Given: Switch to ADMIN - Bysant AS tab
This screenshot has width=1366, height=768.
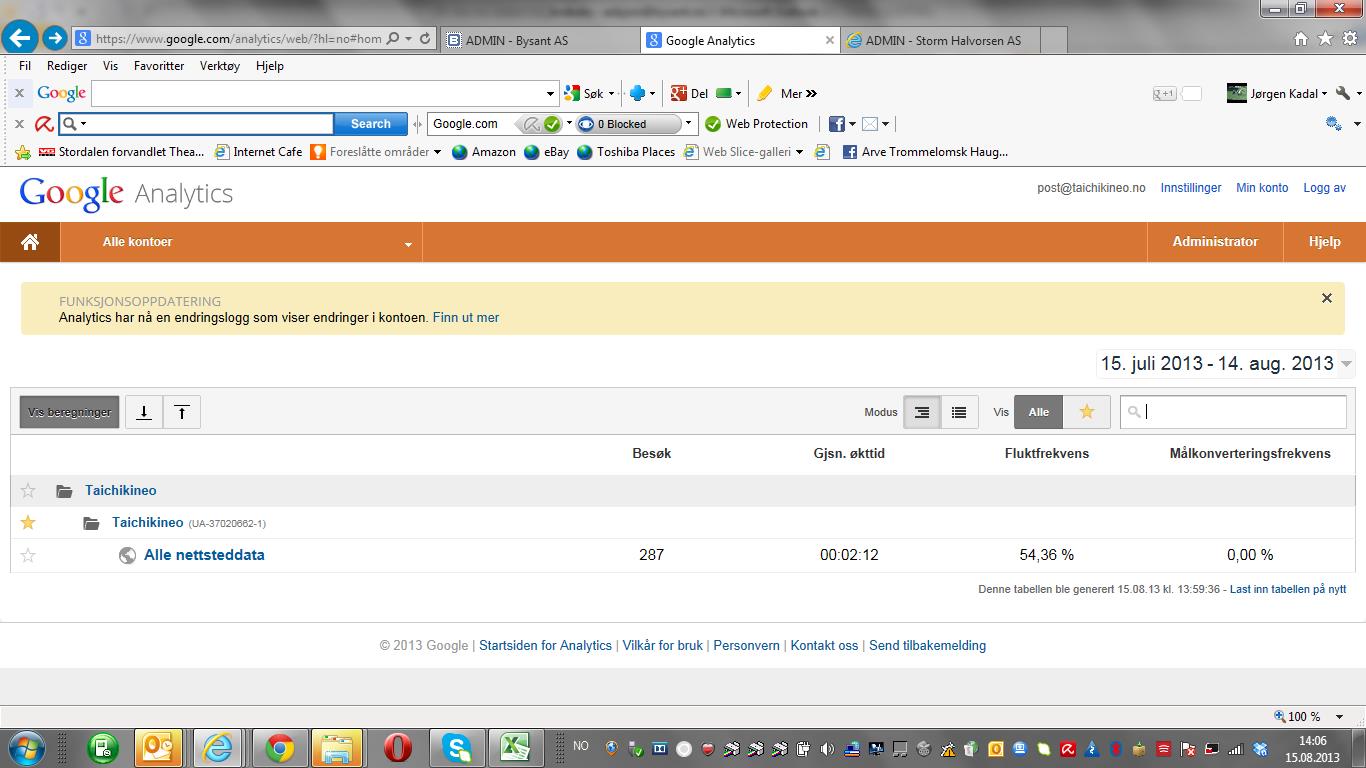Looking at the screenshot, I should (x=540, y=41).
